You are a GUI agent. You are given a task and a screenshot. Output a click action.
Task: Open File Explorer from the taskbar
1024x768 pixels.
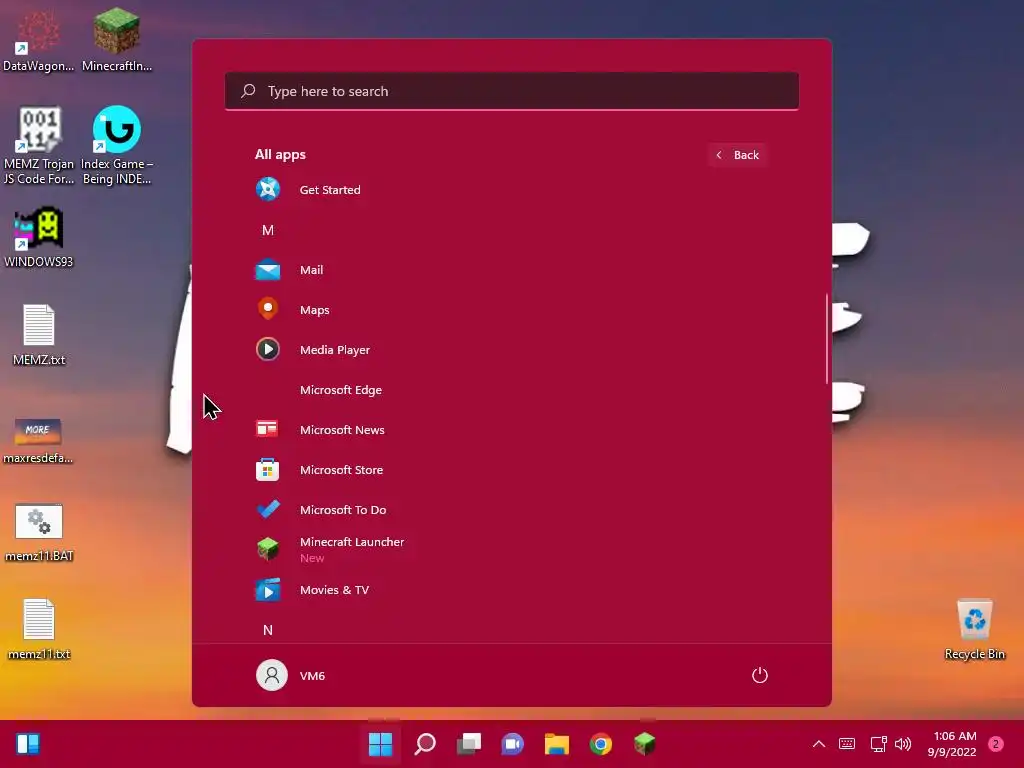(x=556, y=743)
